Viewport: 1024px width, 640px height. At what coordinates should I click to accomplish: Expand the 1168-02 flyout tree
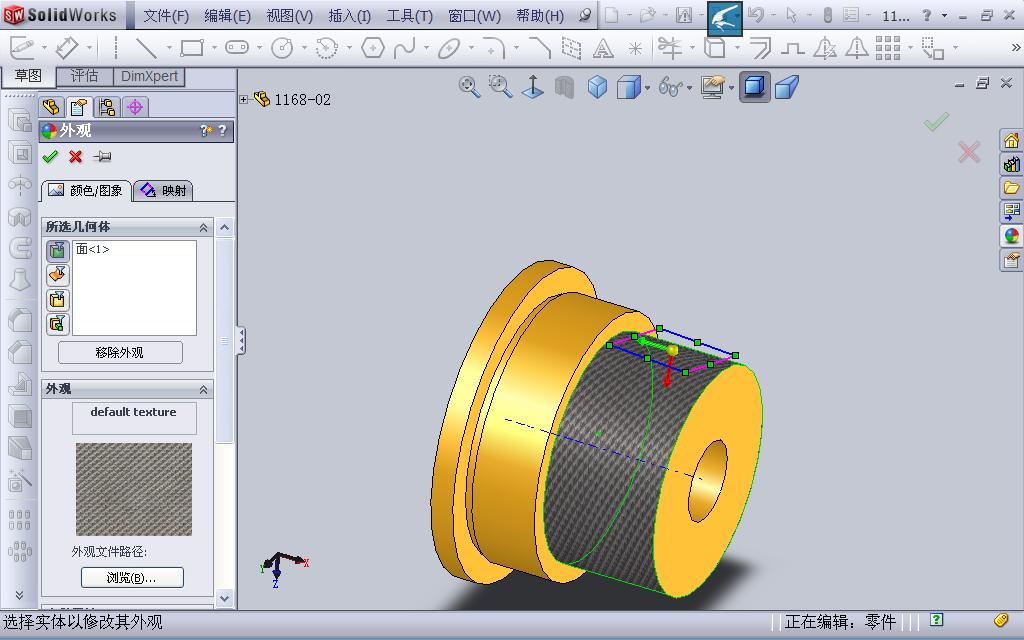[x=244, y=99]
